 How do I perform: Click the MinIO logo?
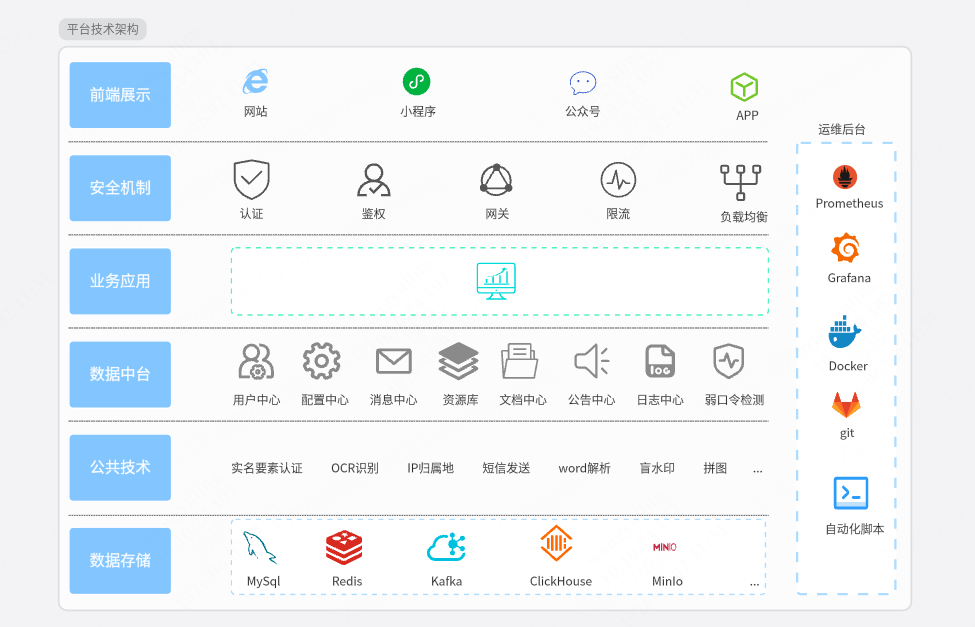(x=665, y=547)
